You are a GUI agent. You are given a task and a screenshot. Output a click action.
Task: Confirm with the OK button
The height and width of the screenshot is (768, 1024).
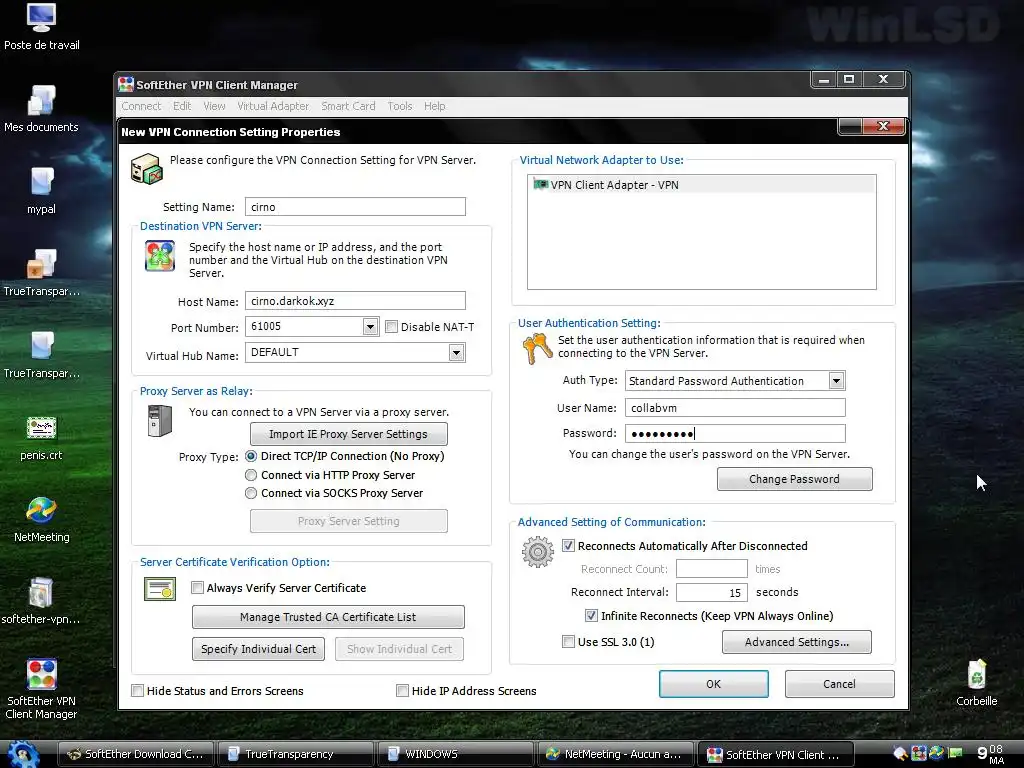[713, 684]
